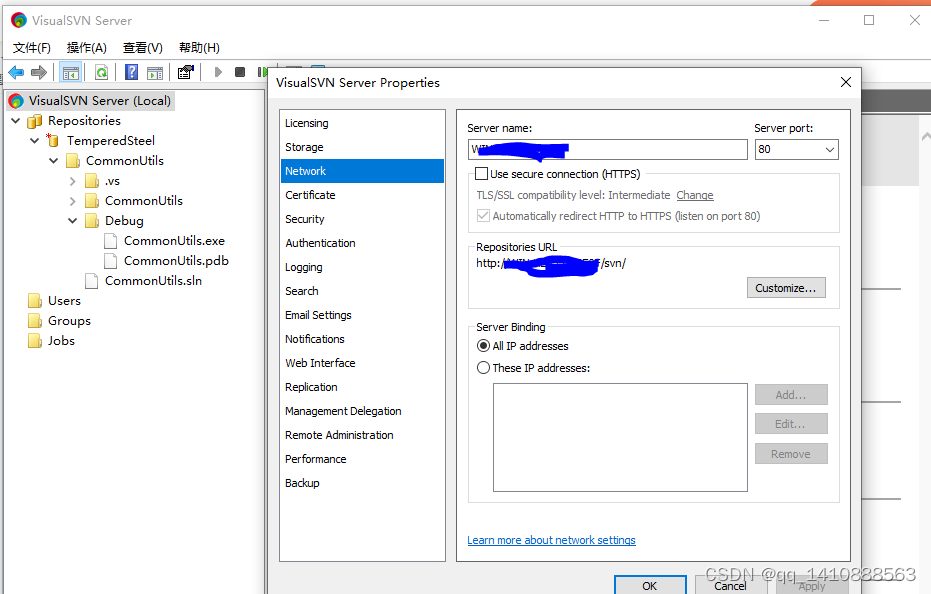931x594 pixels.
Task: Switch to the Certificate page
Action: [x=362, y=195]
